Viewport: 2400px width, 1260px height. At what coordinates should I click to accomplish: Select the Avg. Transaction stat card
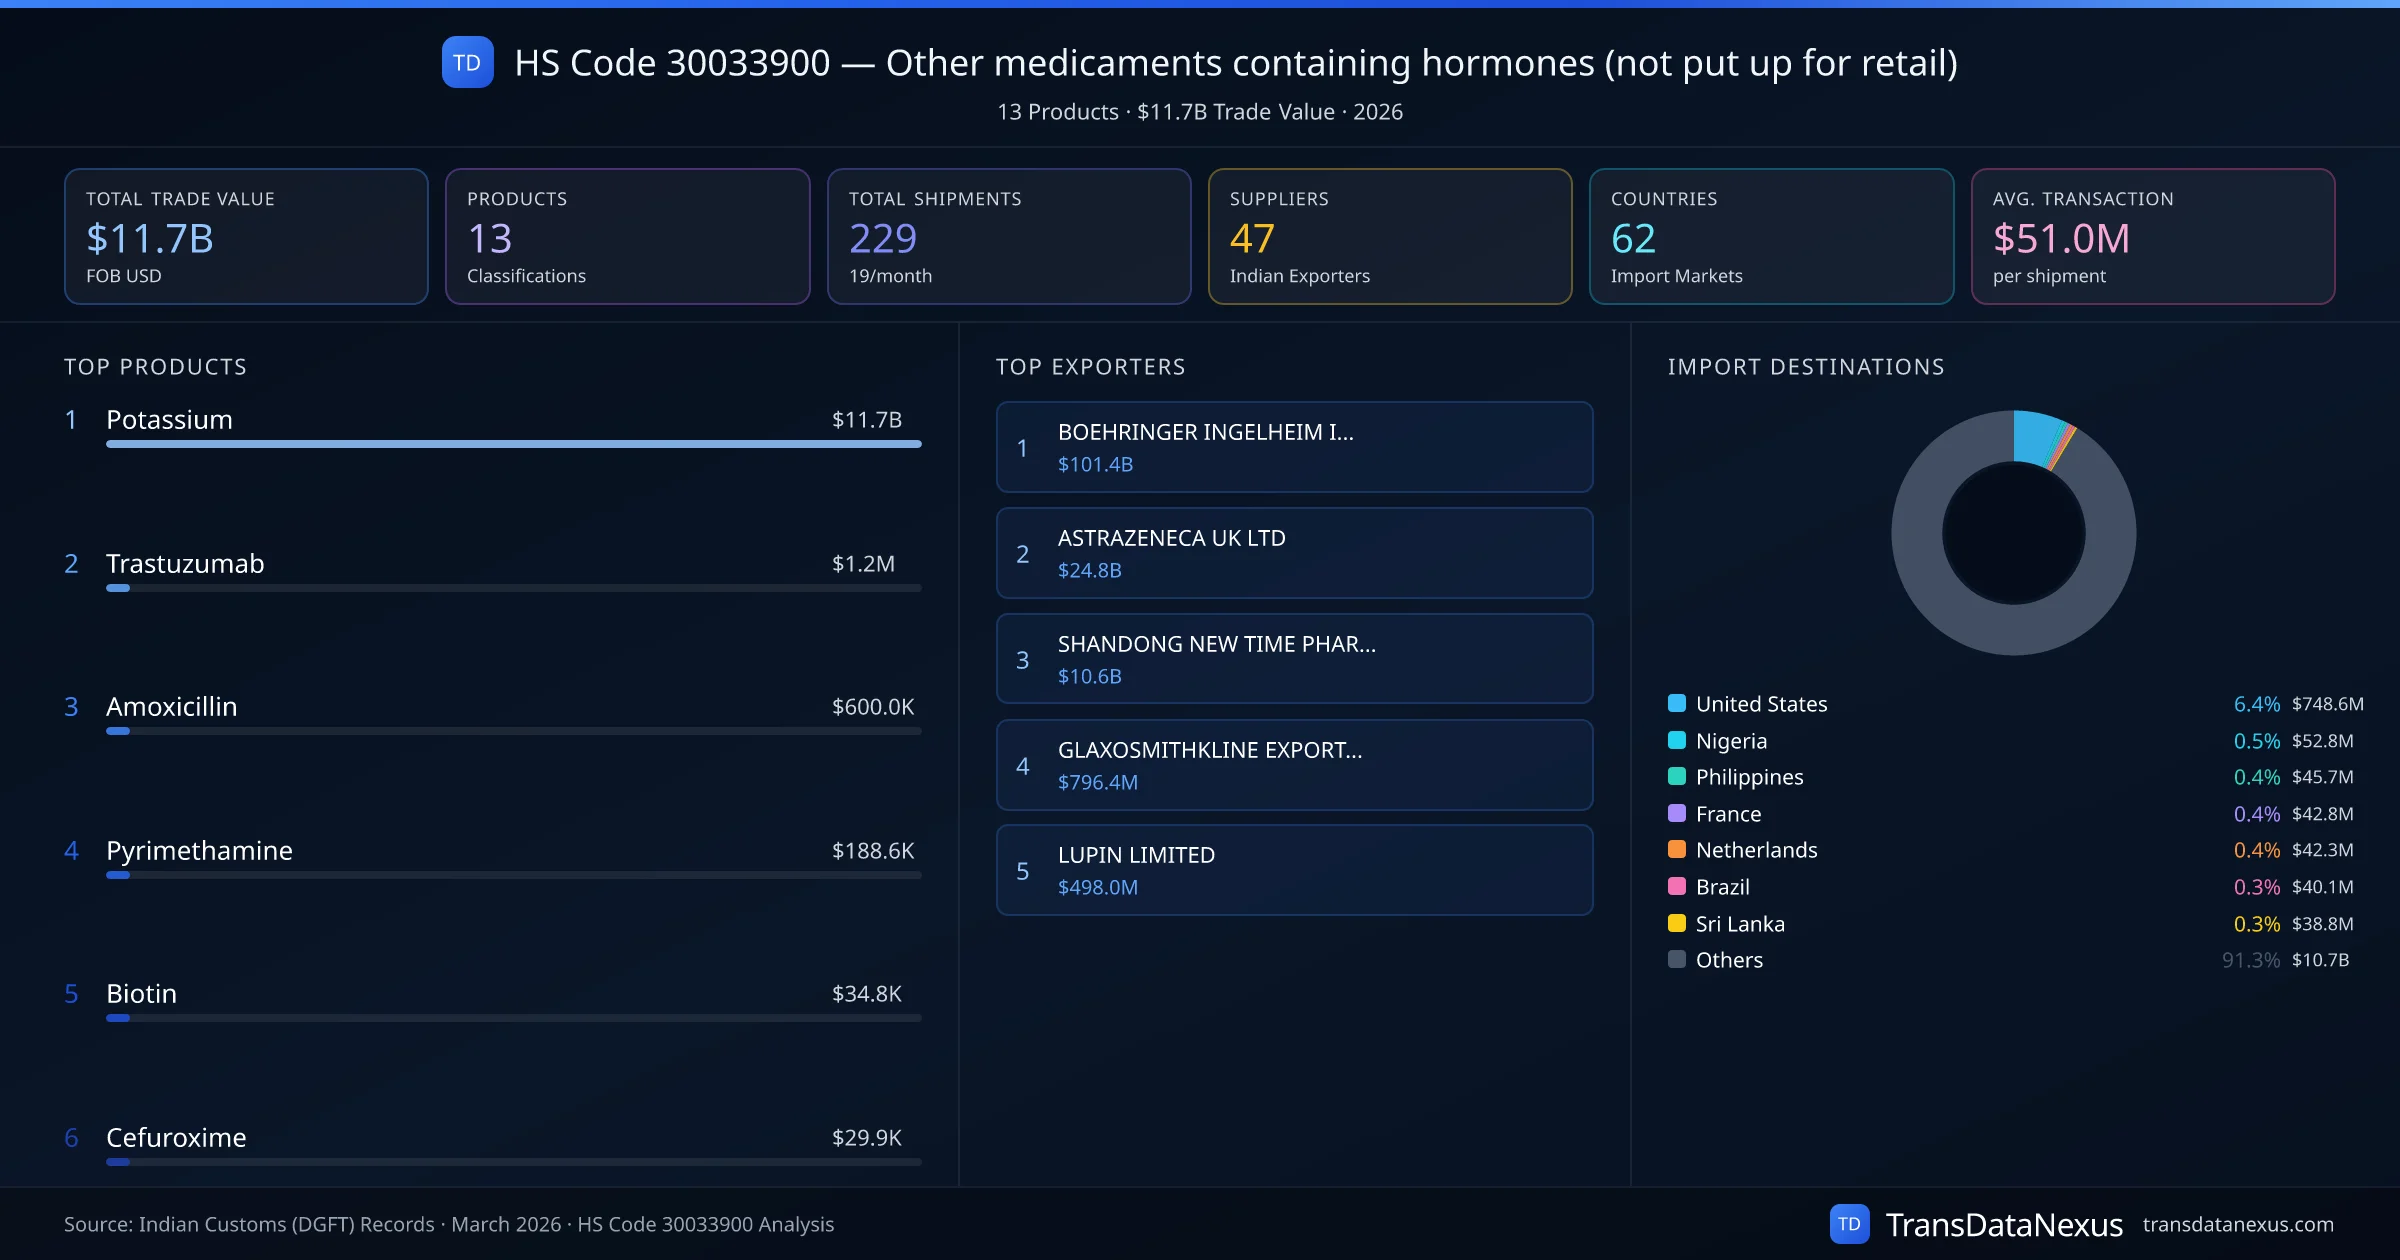tap(2152, 236)
